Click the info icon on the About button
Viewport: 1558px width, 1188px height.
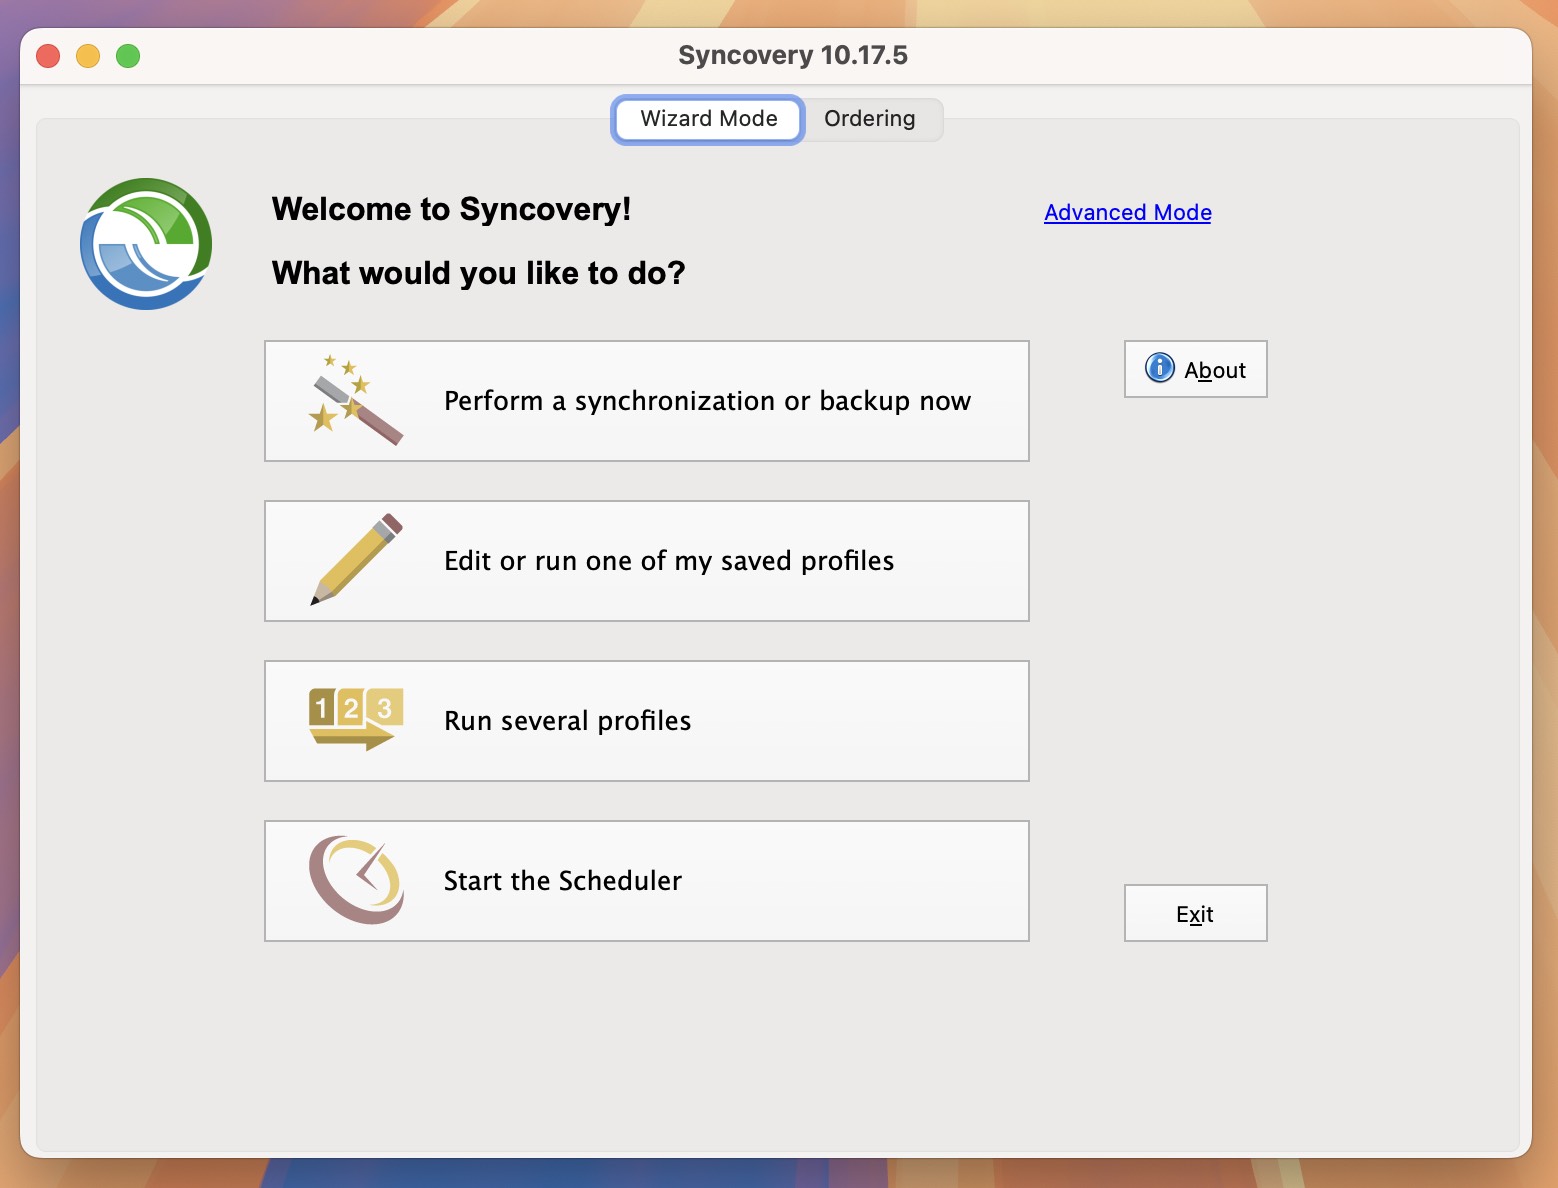coord(1159,368)
